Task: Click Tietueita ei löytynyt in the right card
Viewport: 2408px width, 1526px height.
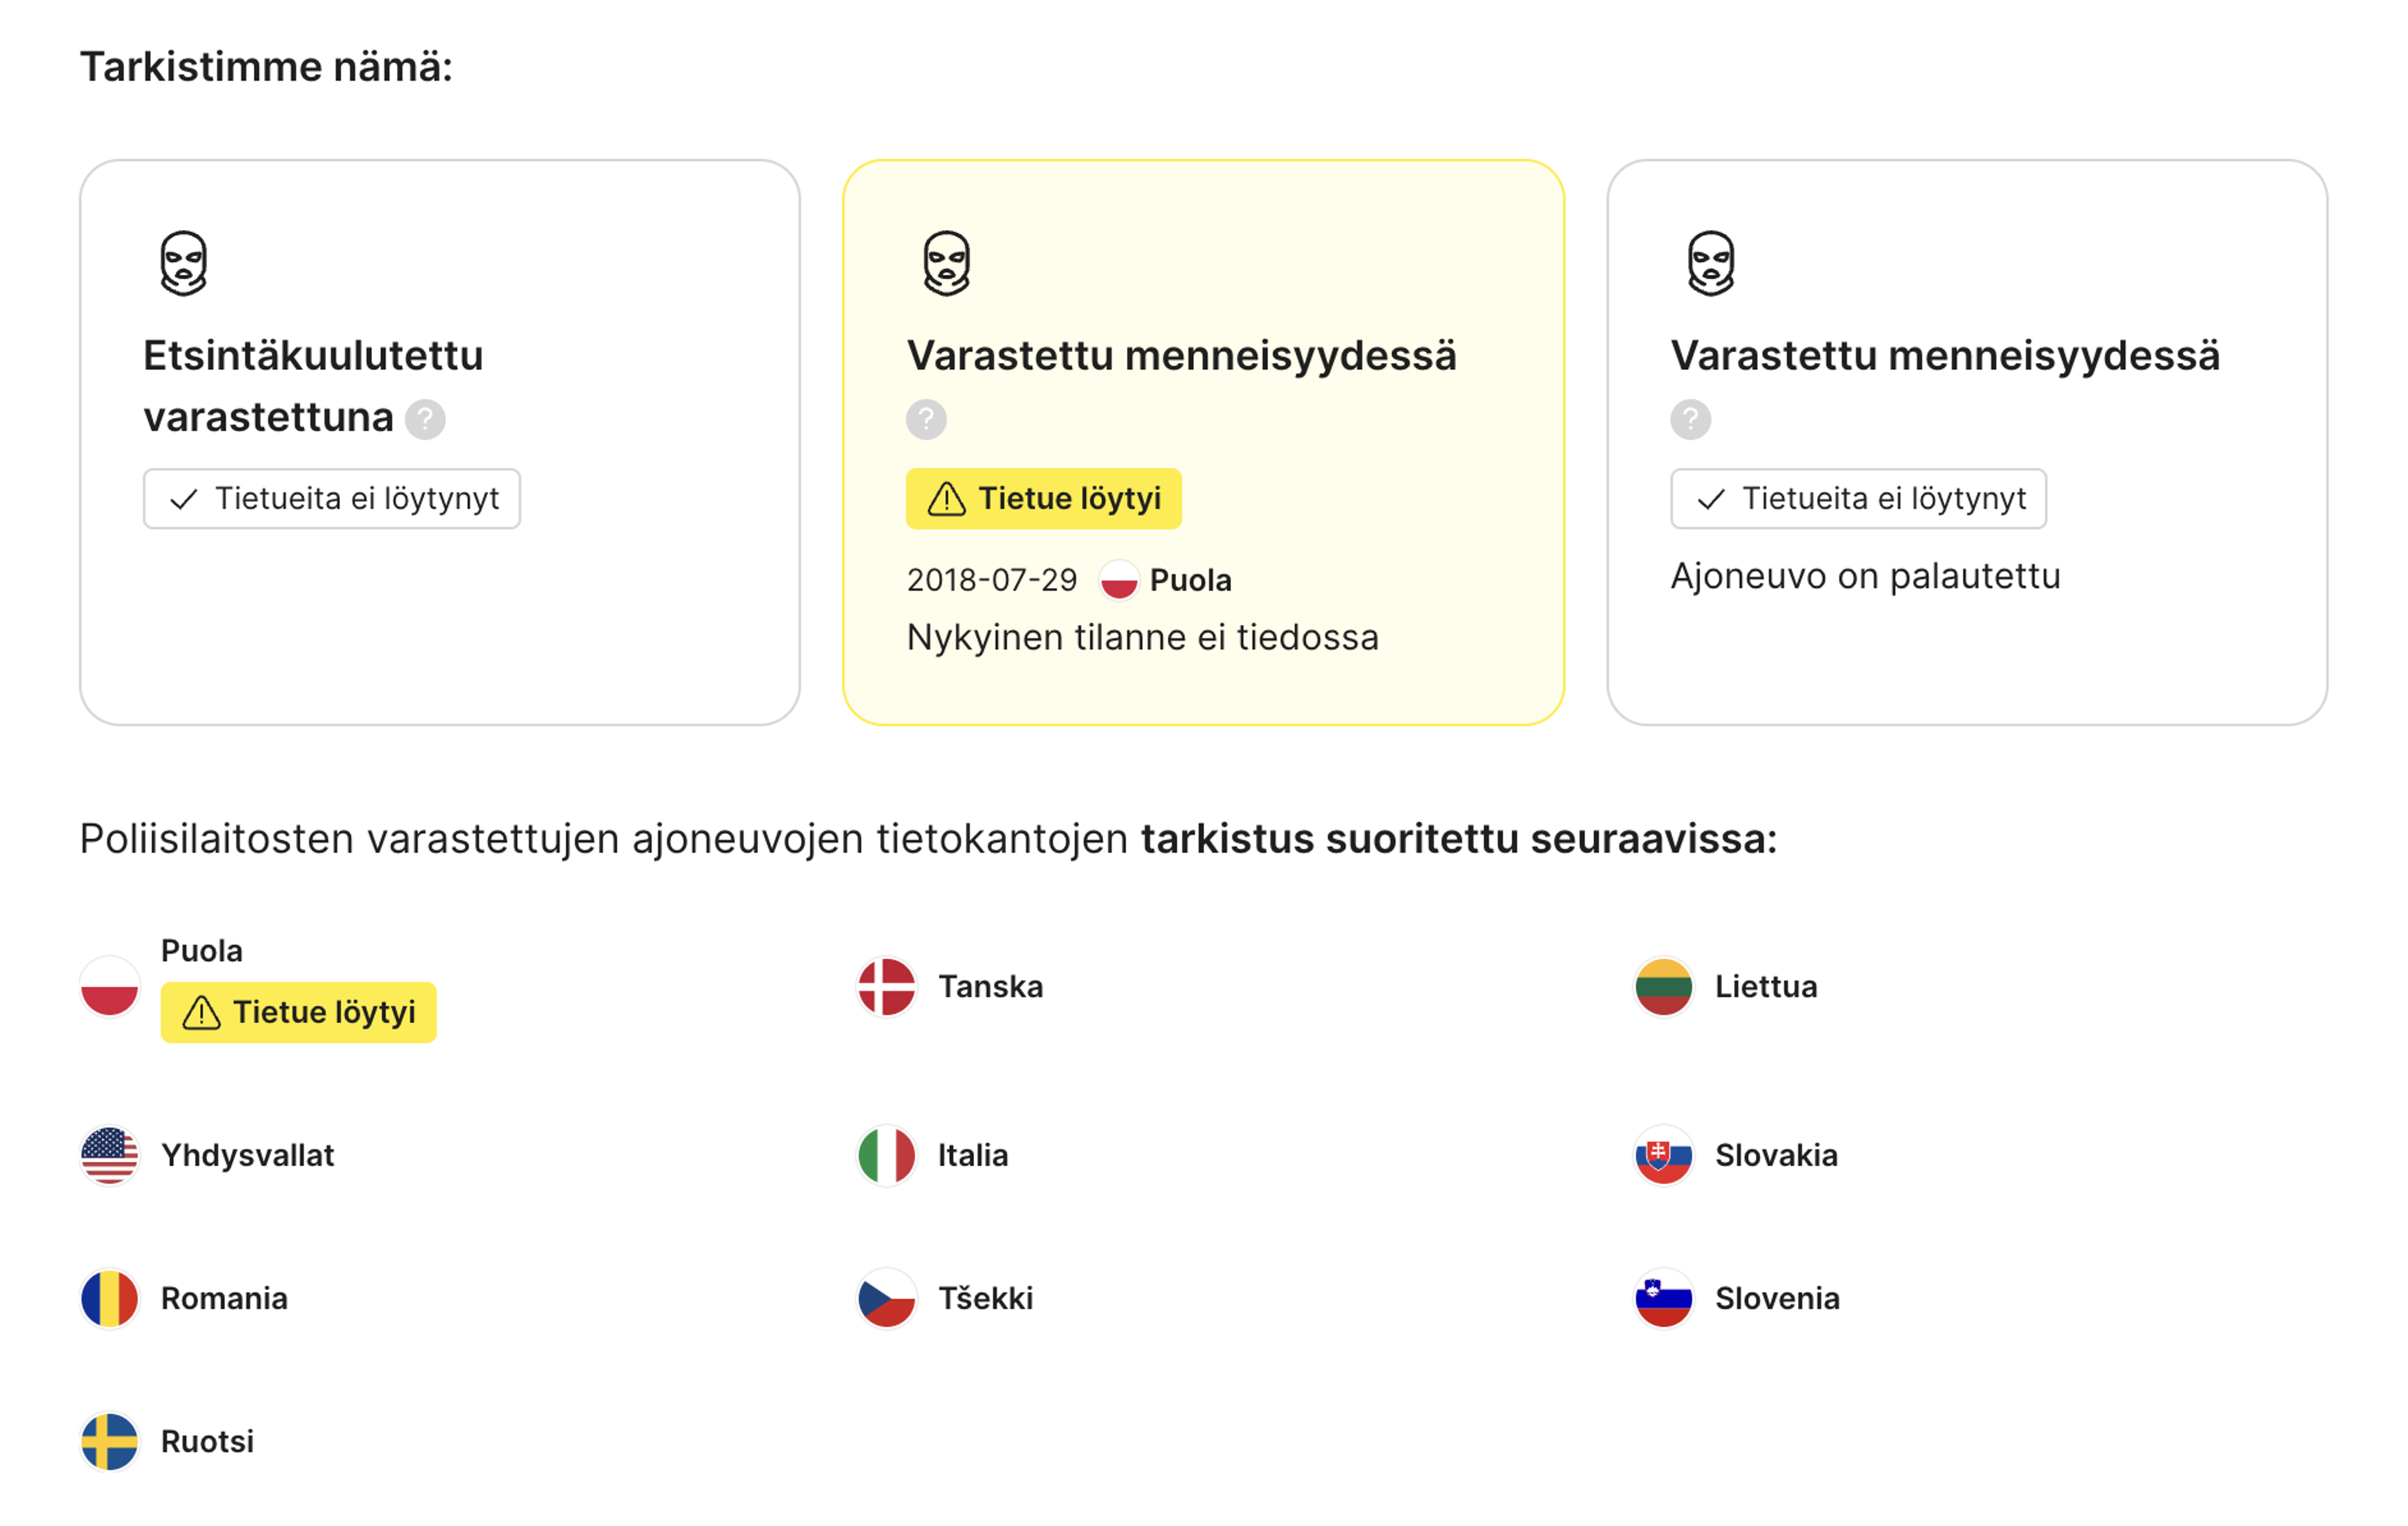Action: click(x=1858, y=498)
